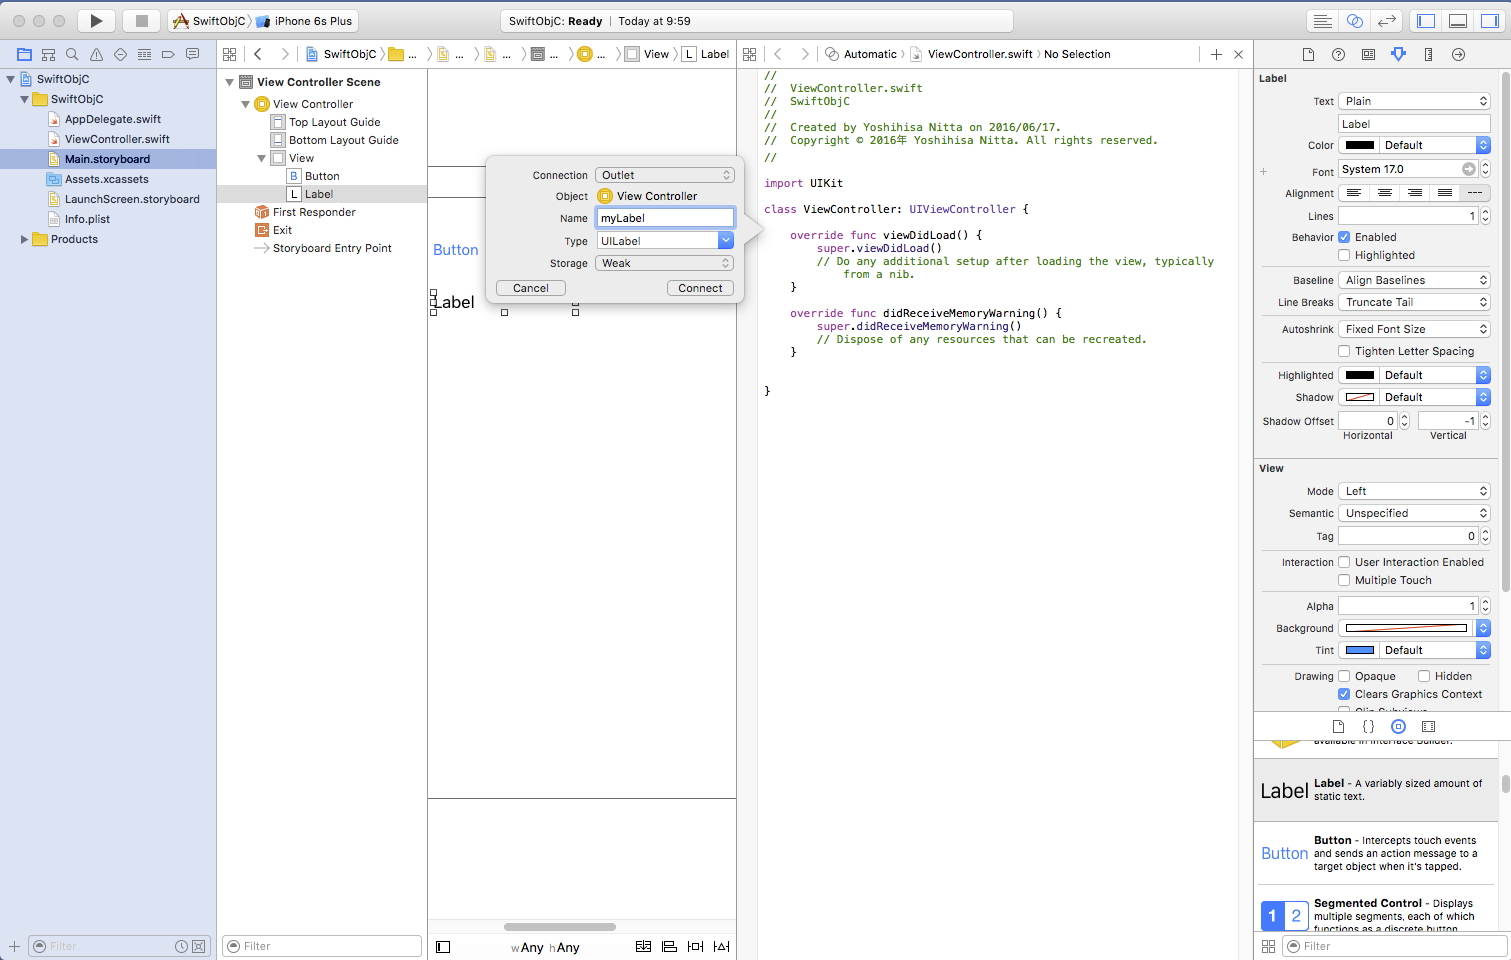Open the Attributes inspector tab
This screenshot has height=960, width=1511.
[x=1398, y=54]
